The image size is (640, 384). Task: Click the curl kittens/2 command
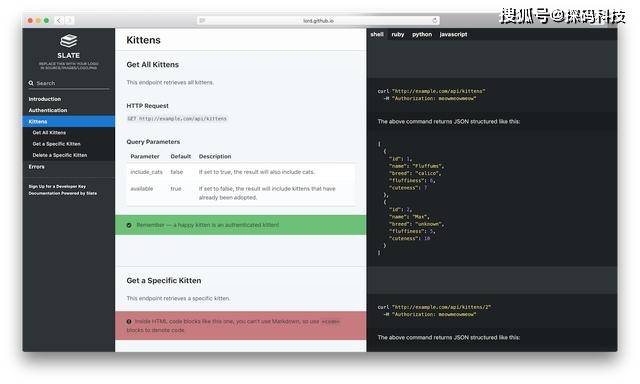point(434,311)
